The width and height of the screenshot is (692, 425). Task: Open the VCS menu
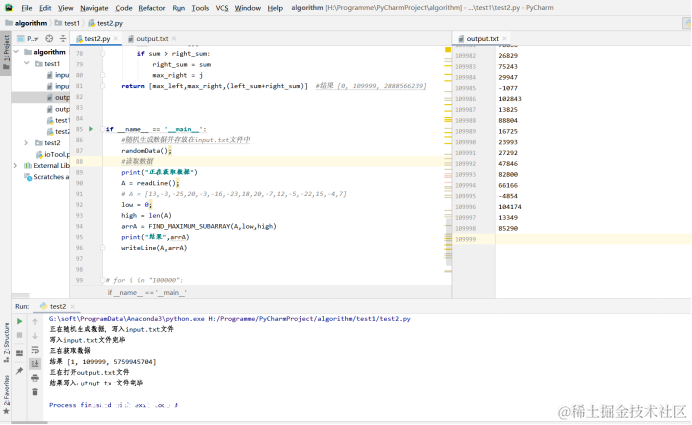coord(222,8)
